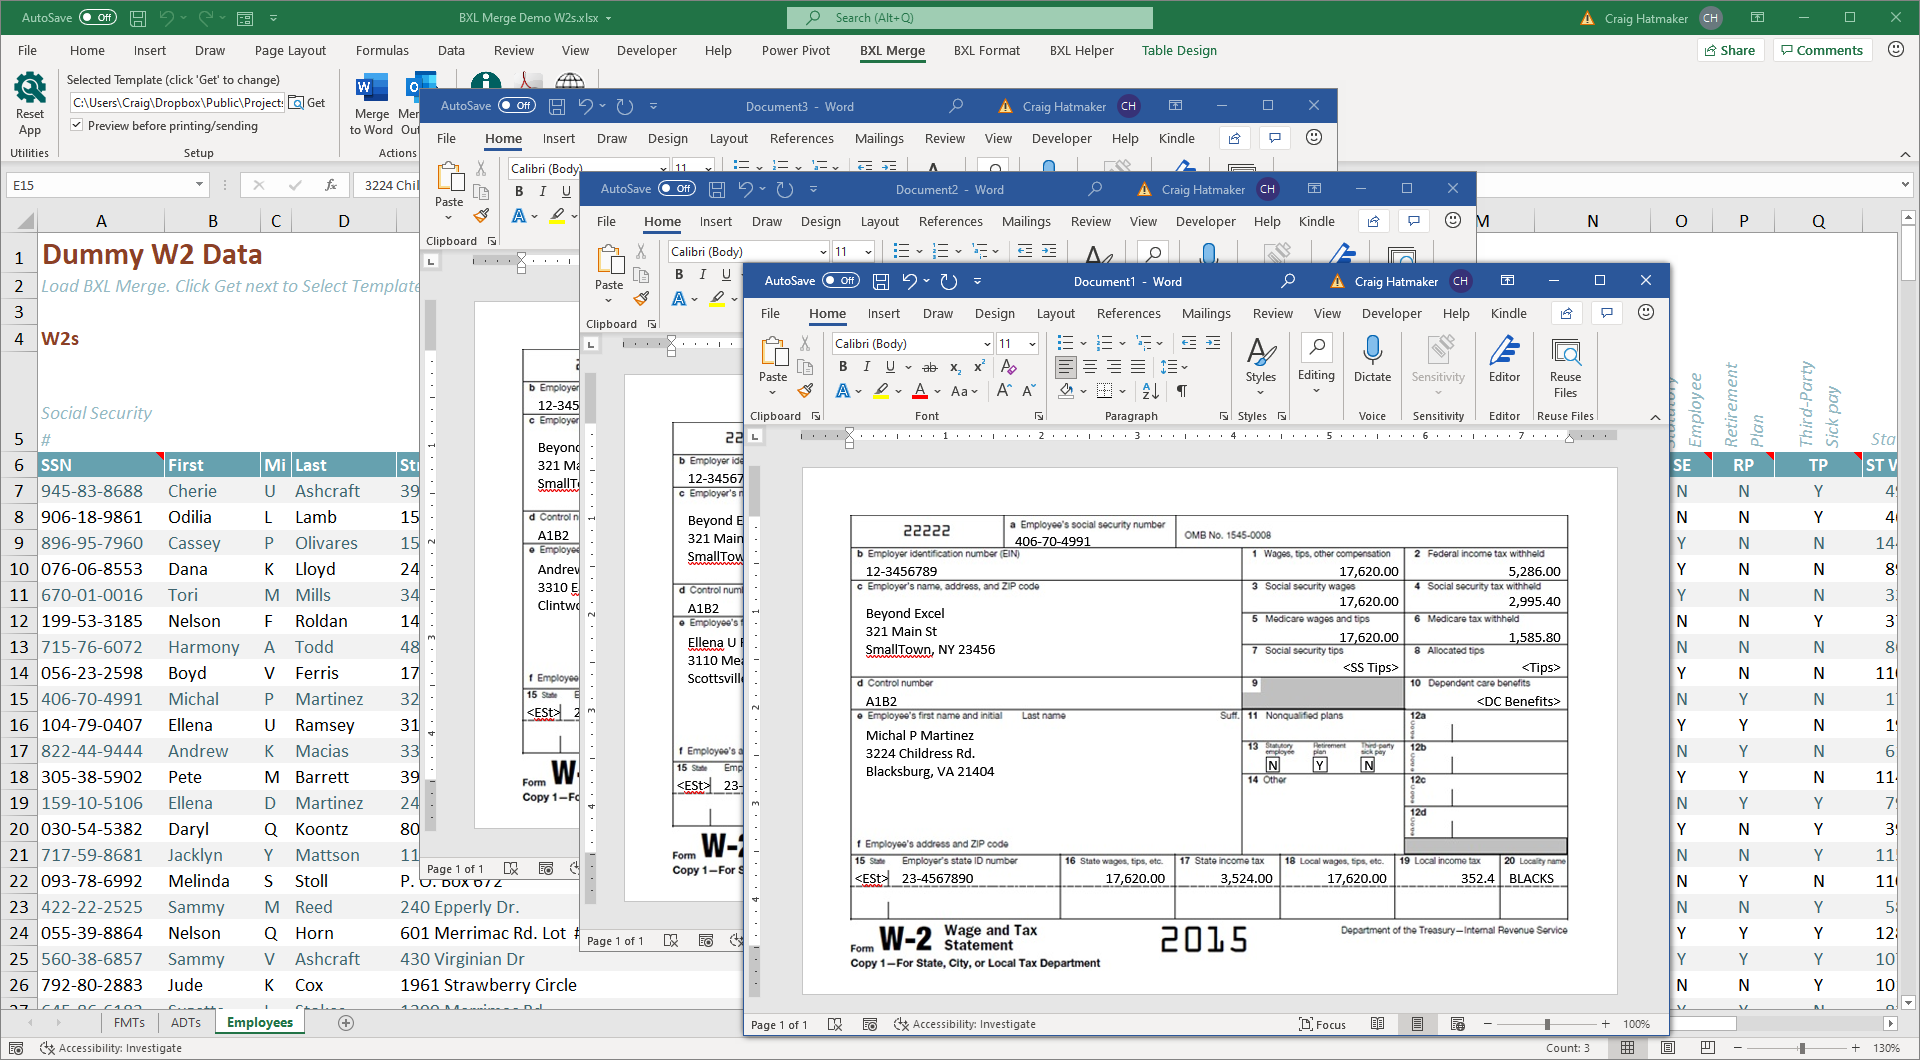Open the Power Pivot tab in Excel
The width and height of the screenshot is (1920, 1060).
point(795,50)
